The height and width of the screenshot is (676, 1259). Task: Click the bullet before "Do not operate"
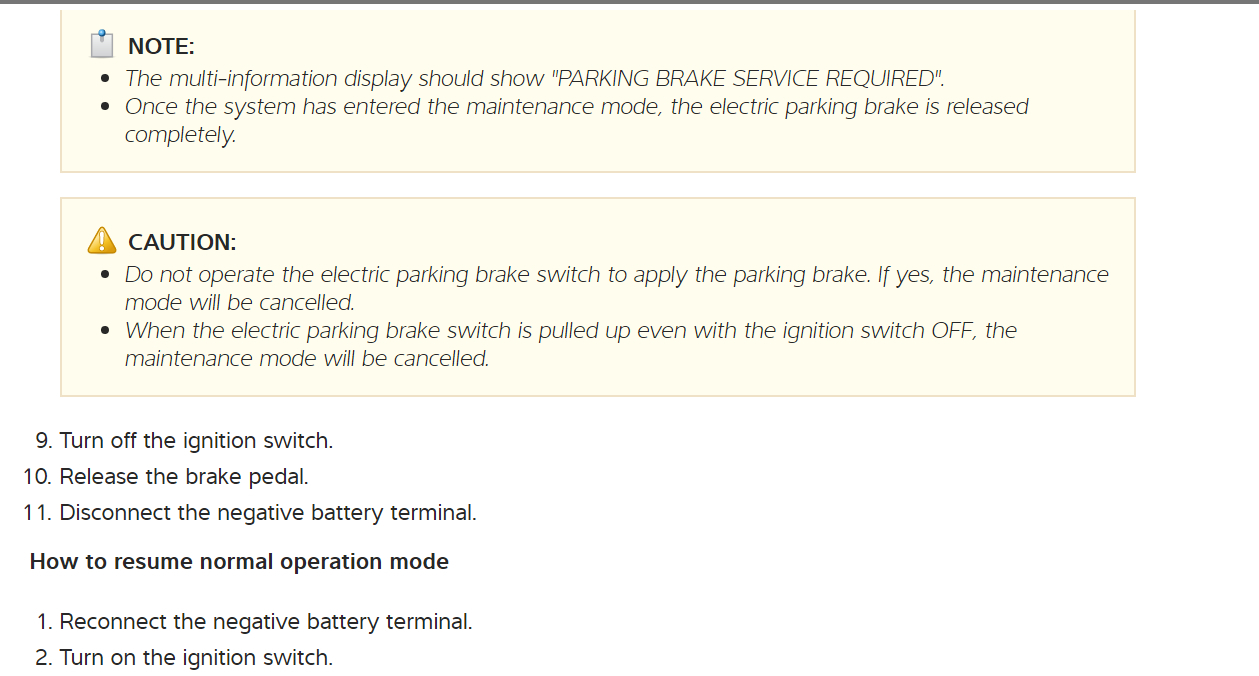tap(105, 275)
